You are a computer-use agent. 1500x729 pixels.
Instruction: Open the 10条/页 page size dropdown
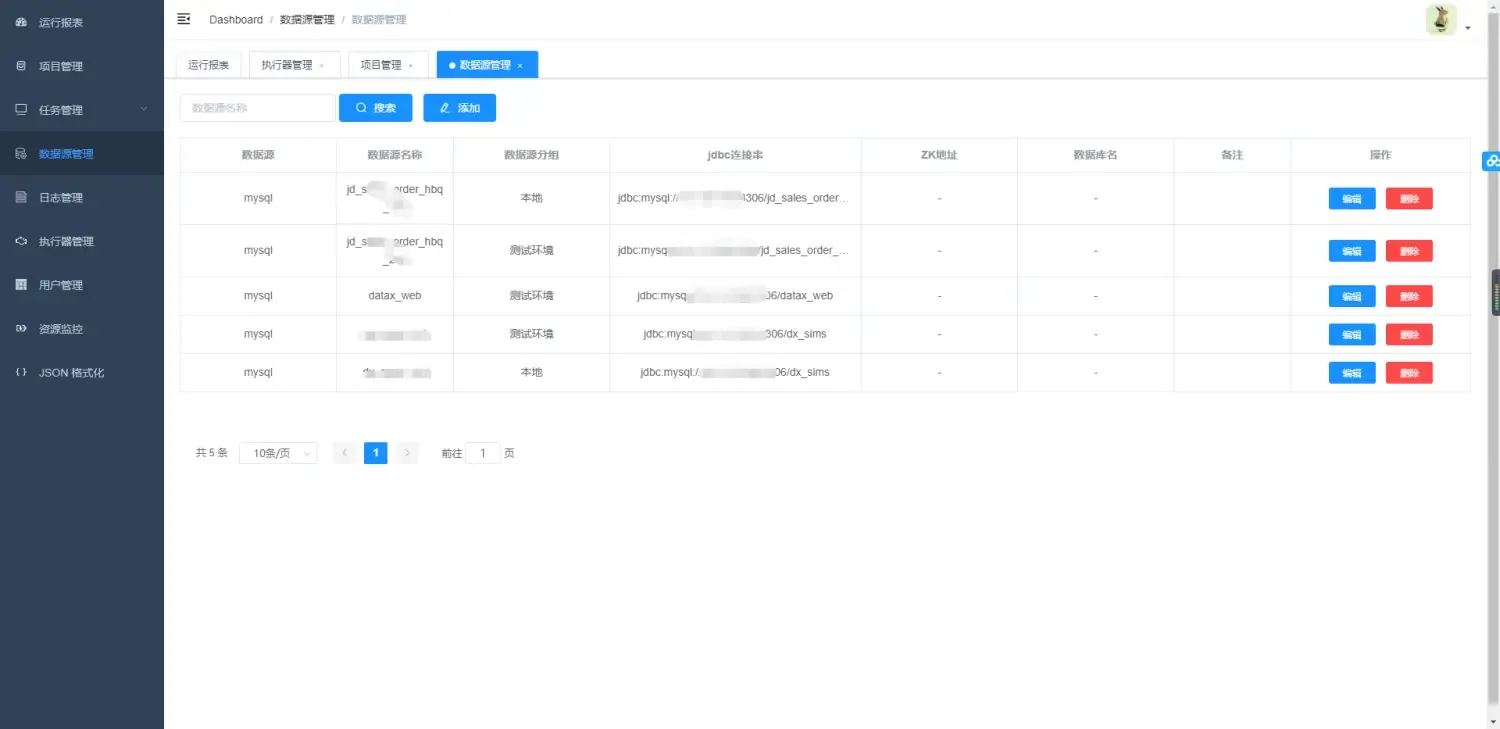277,453
